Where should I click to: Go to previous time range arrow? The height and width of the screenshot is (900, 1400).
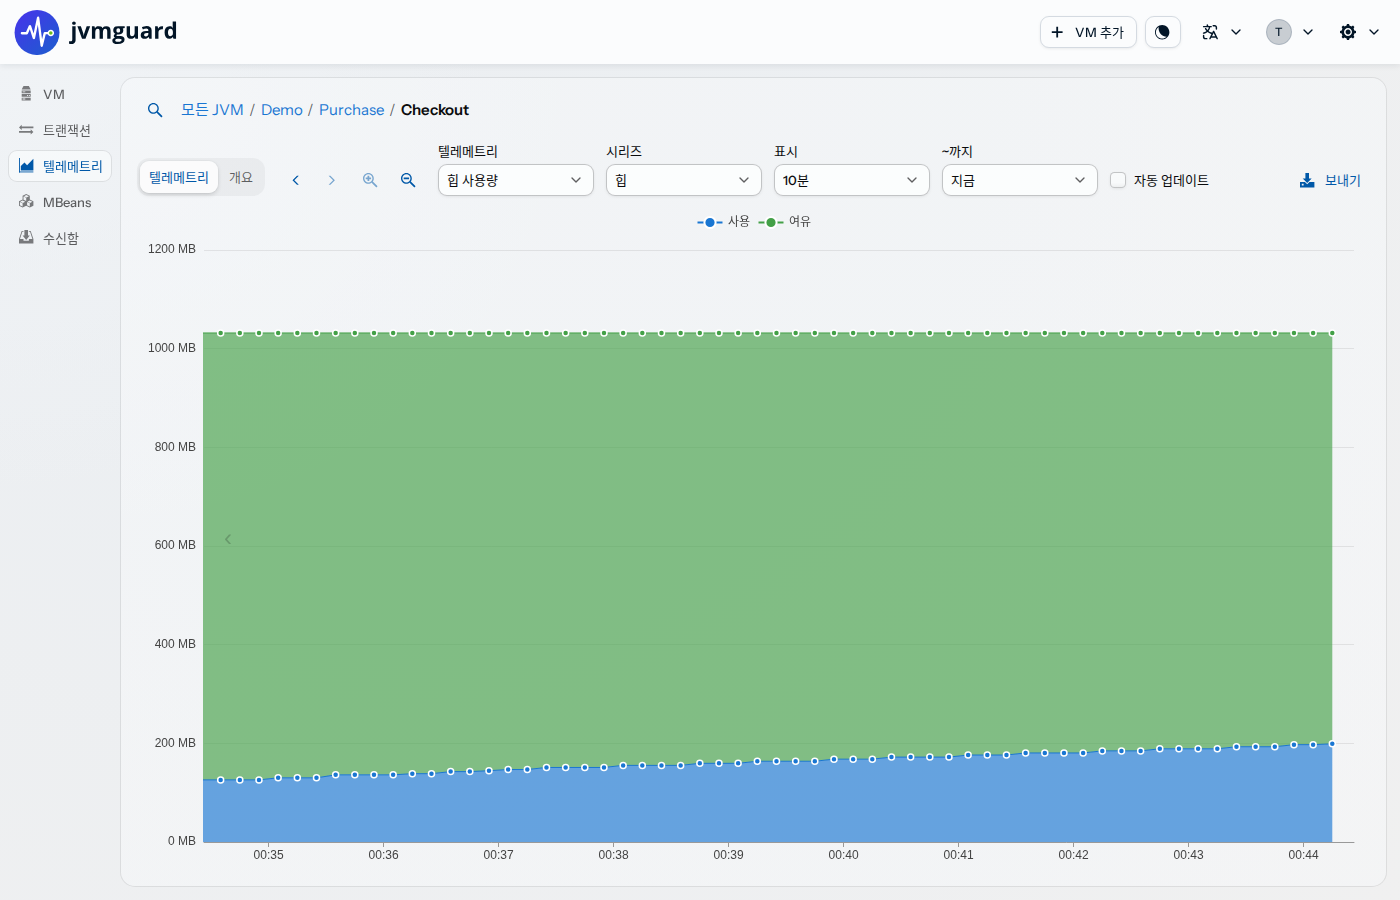296,180
